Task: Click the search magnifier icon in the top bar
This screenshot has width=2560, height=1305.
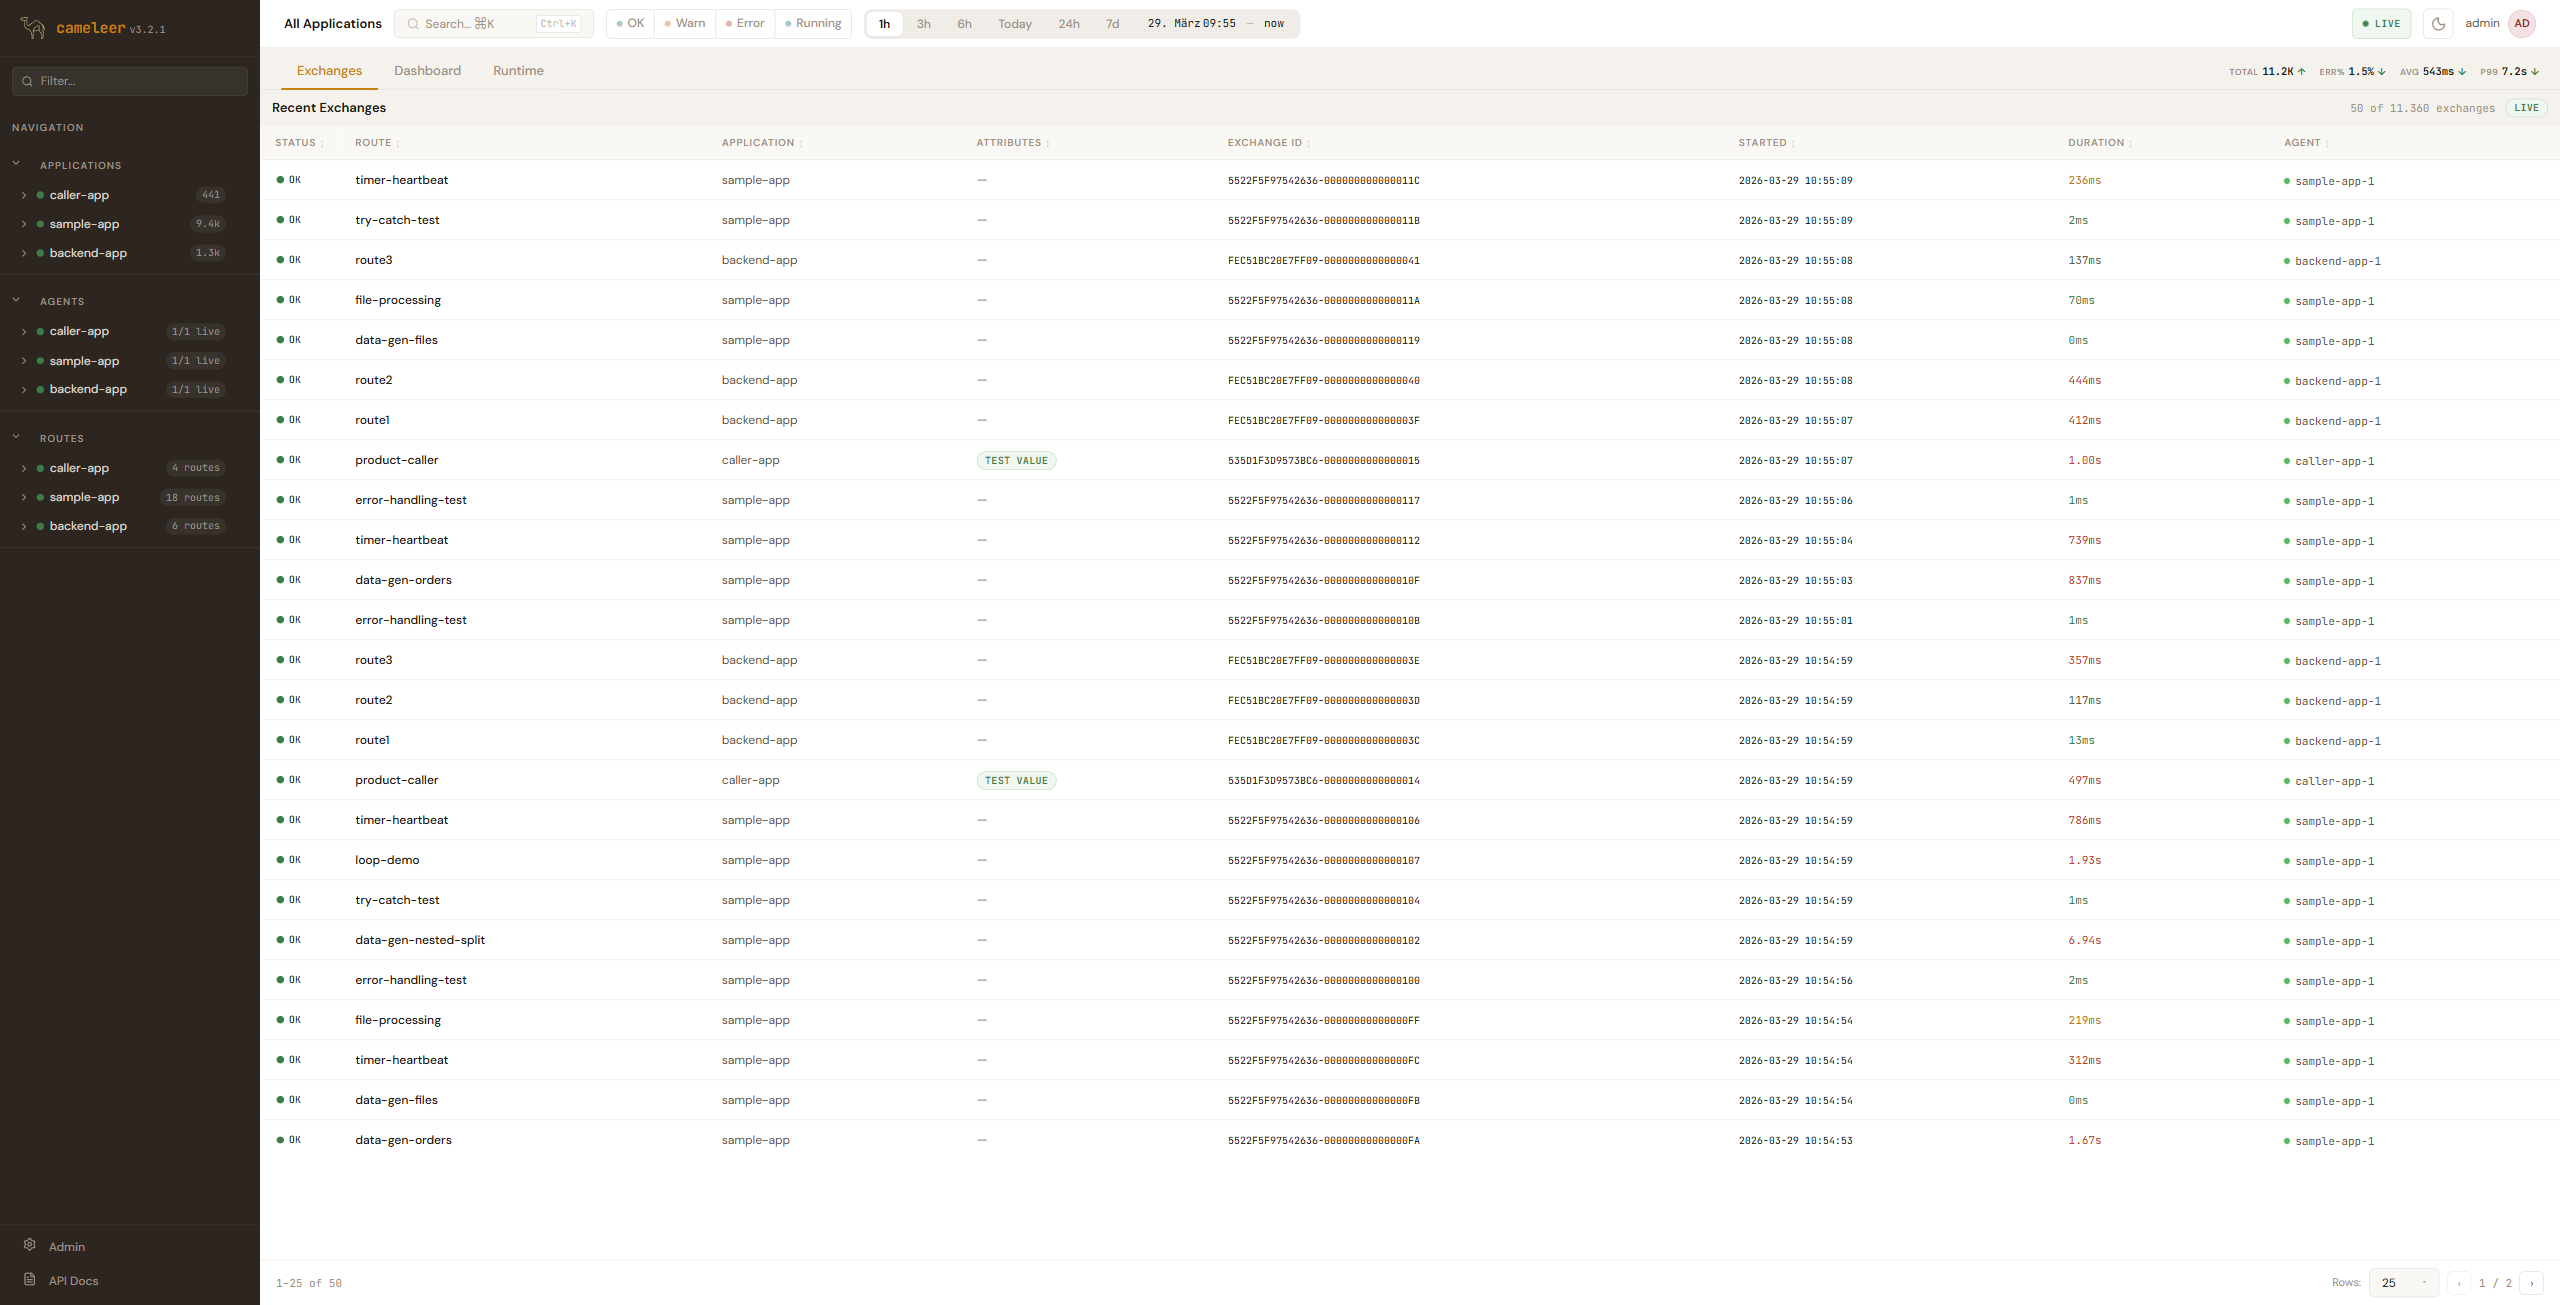Action: pos(413,24)
